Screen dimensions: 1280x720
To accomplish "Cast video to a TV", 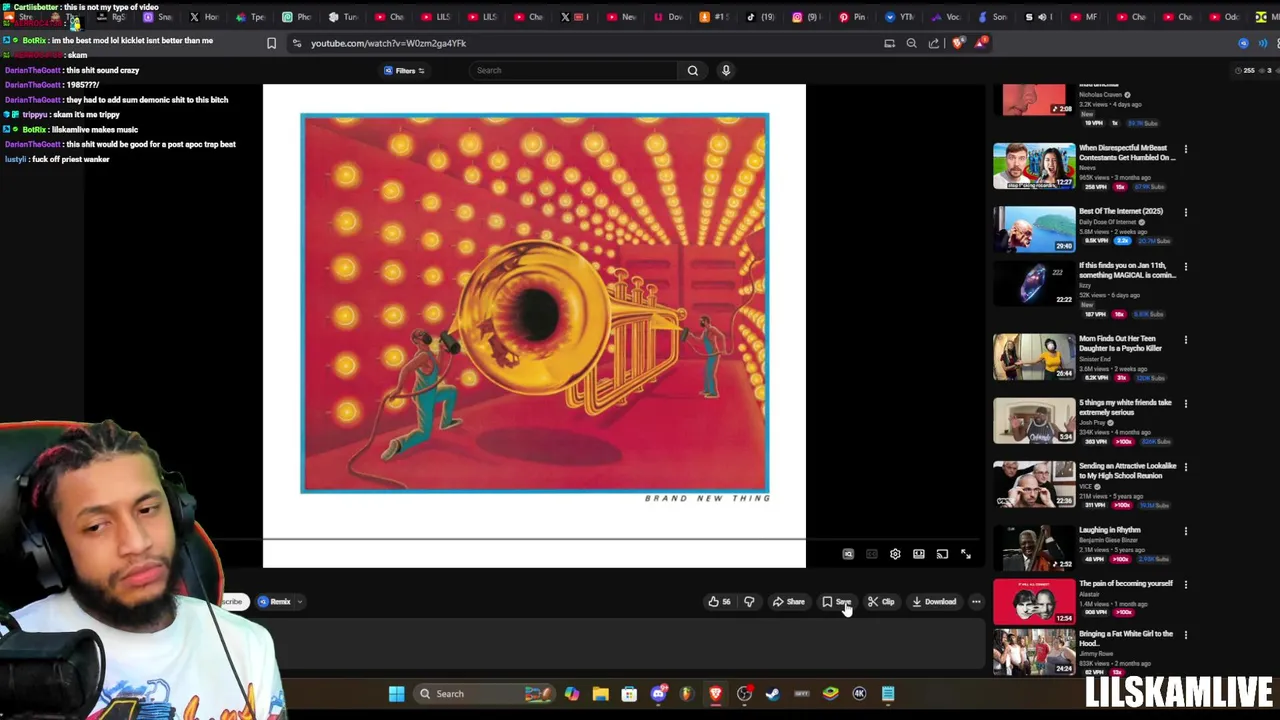I will [942, 554].
